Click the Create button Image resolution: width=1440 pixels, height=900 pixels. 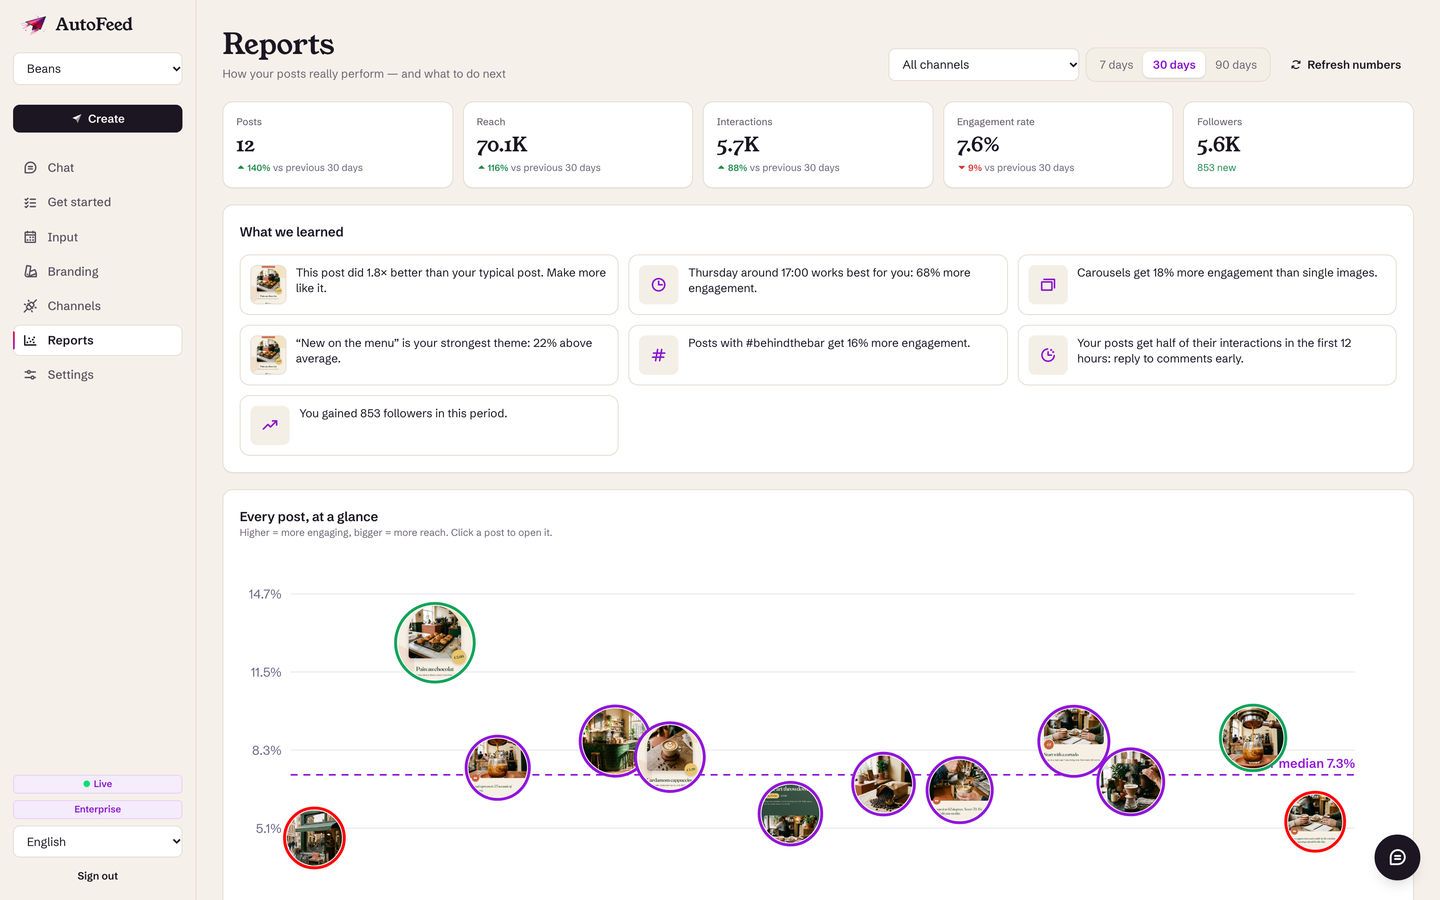[98, 119]
